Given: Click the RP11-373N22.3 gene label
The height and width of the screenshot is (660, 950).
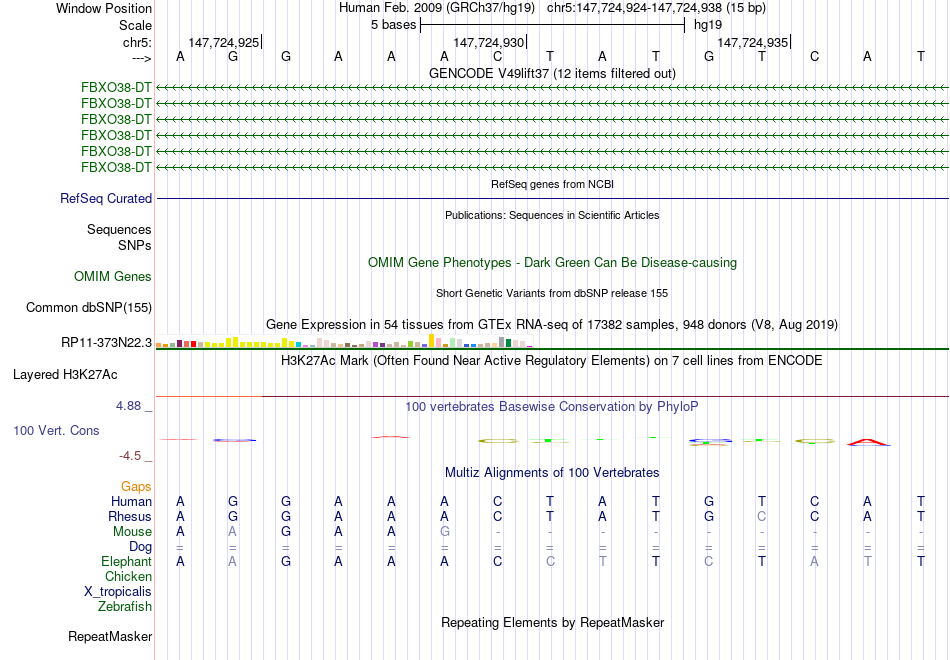Looking at the screenshot, I should [x=107, y=342].
